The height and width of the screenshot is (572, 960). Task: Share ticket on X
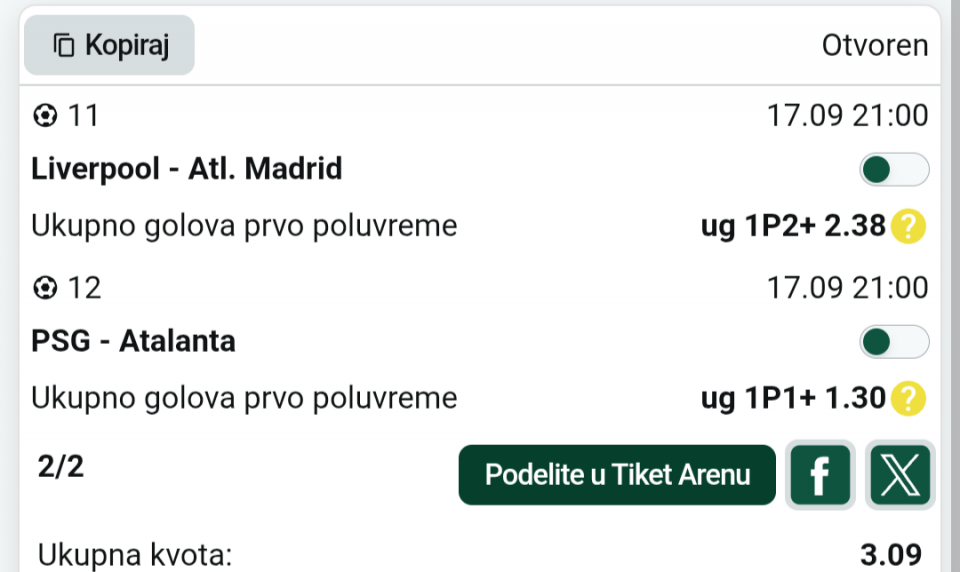[900, 475]
